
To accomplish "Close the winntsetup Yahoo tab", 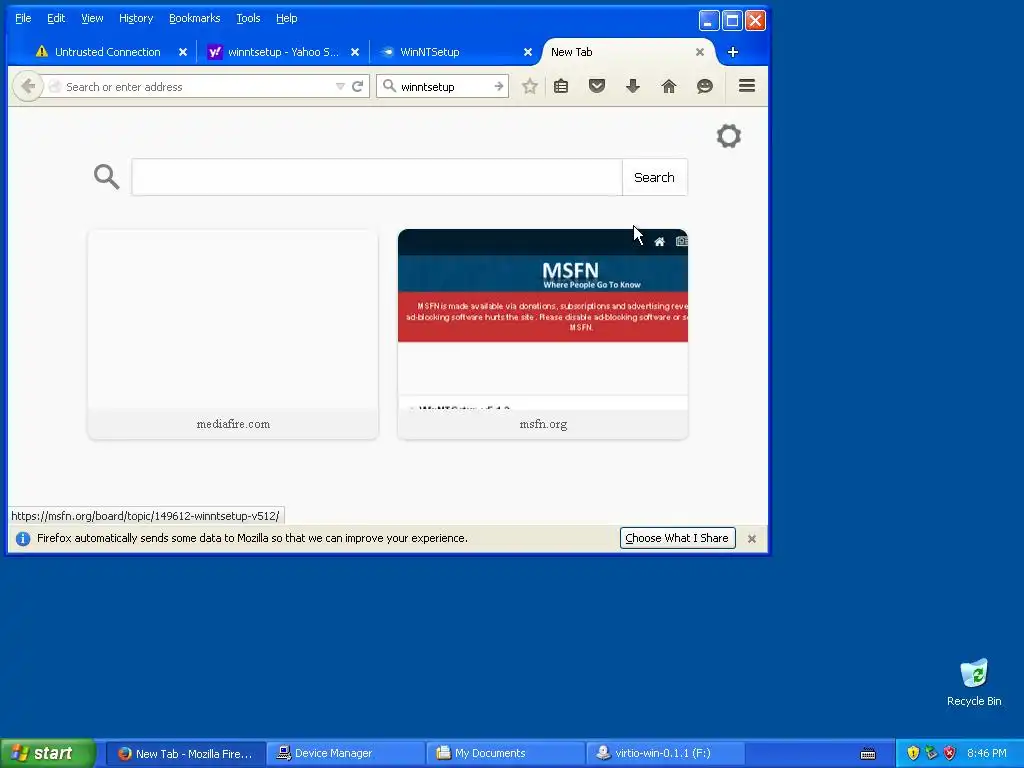I will pos(355,52).
